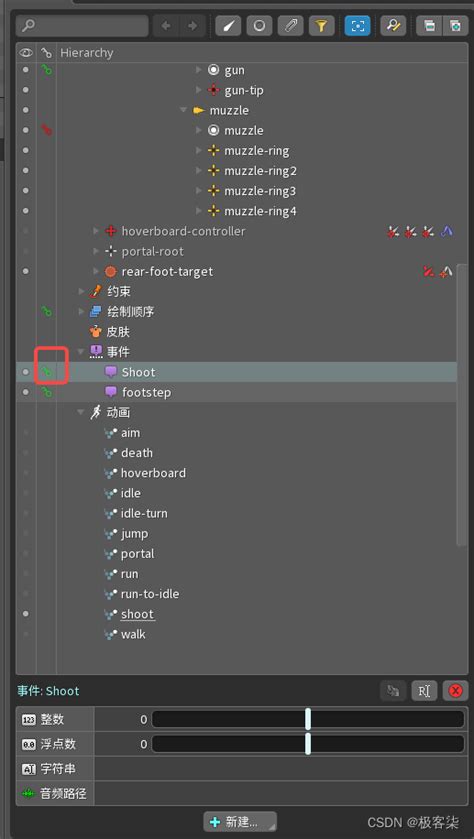This screenshot has width=474, height=839.
Task: Expand the gun-tip bone node
Action: point(199,90)
